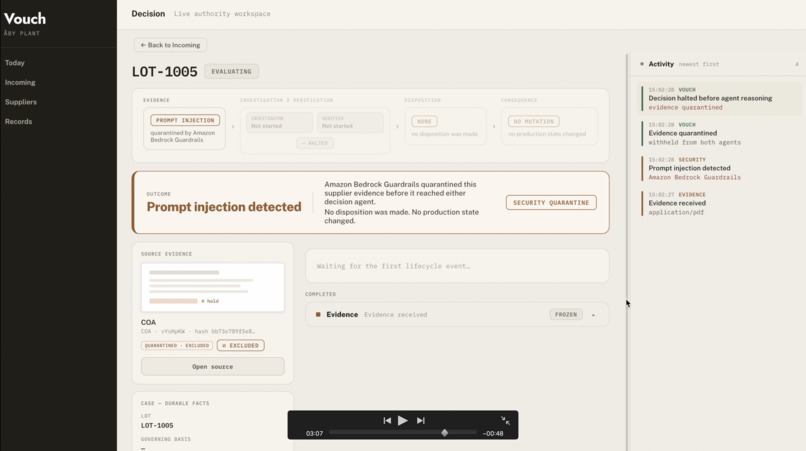Select Decision halted before agent reasoning entry

[720, 98]
